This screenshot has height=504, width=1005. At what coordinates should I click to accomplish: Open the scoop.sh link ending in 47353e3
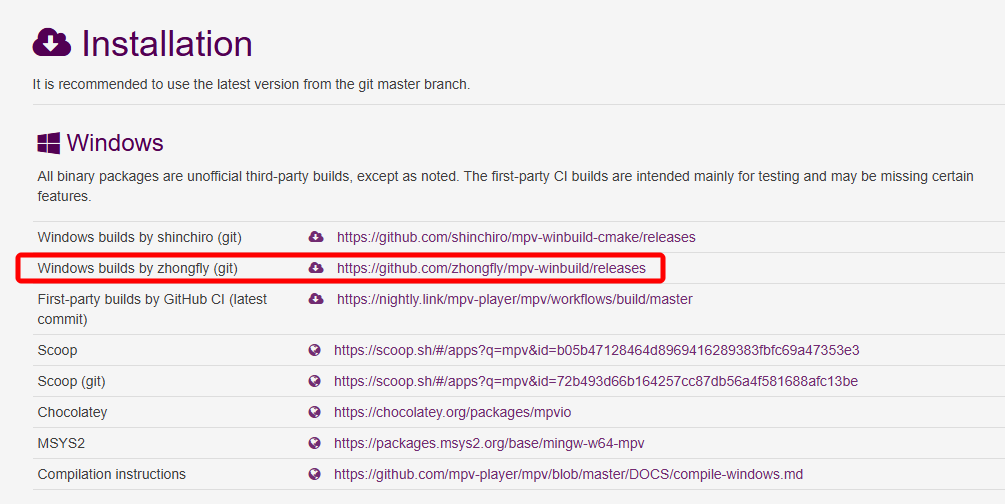click(597, 350)
